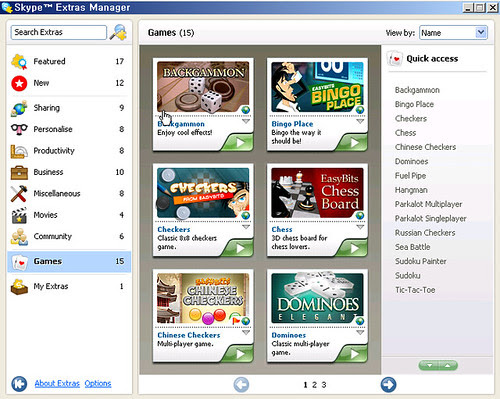The height and width of the screenshot is (399, 500).
Task: Go to page 2 of Games
Action: click(314, 385)
